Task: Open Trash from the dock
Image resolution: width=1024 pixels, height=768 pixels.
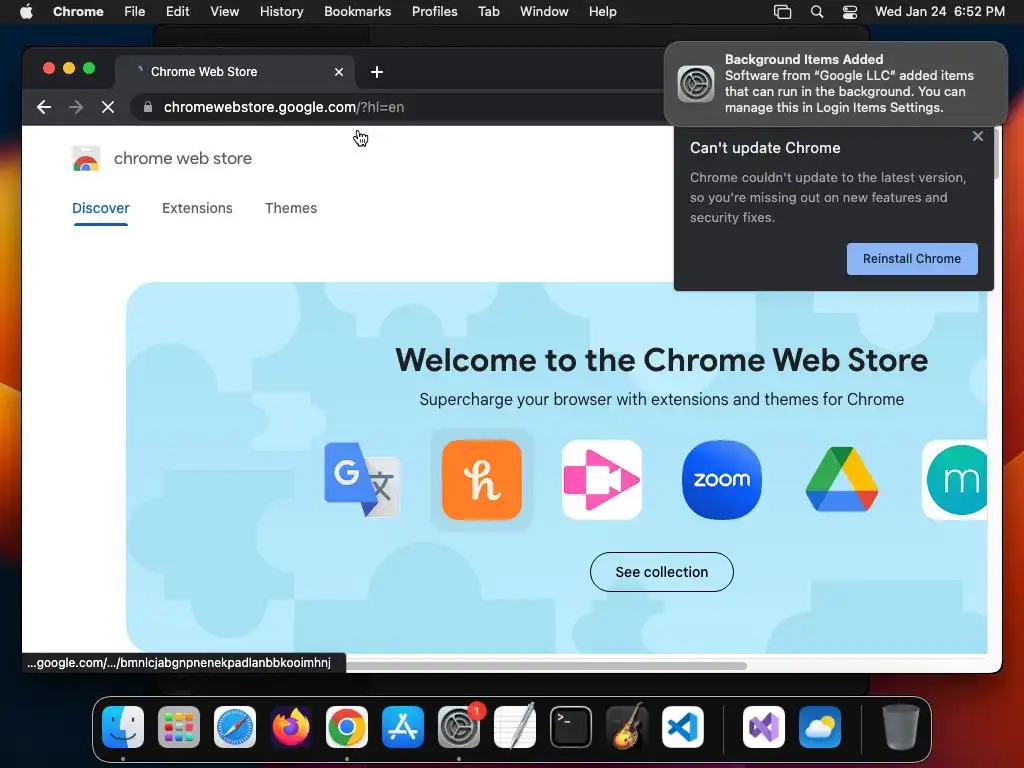Action: click(901, 727)
